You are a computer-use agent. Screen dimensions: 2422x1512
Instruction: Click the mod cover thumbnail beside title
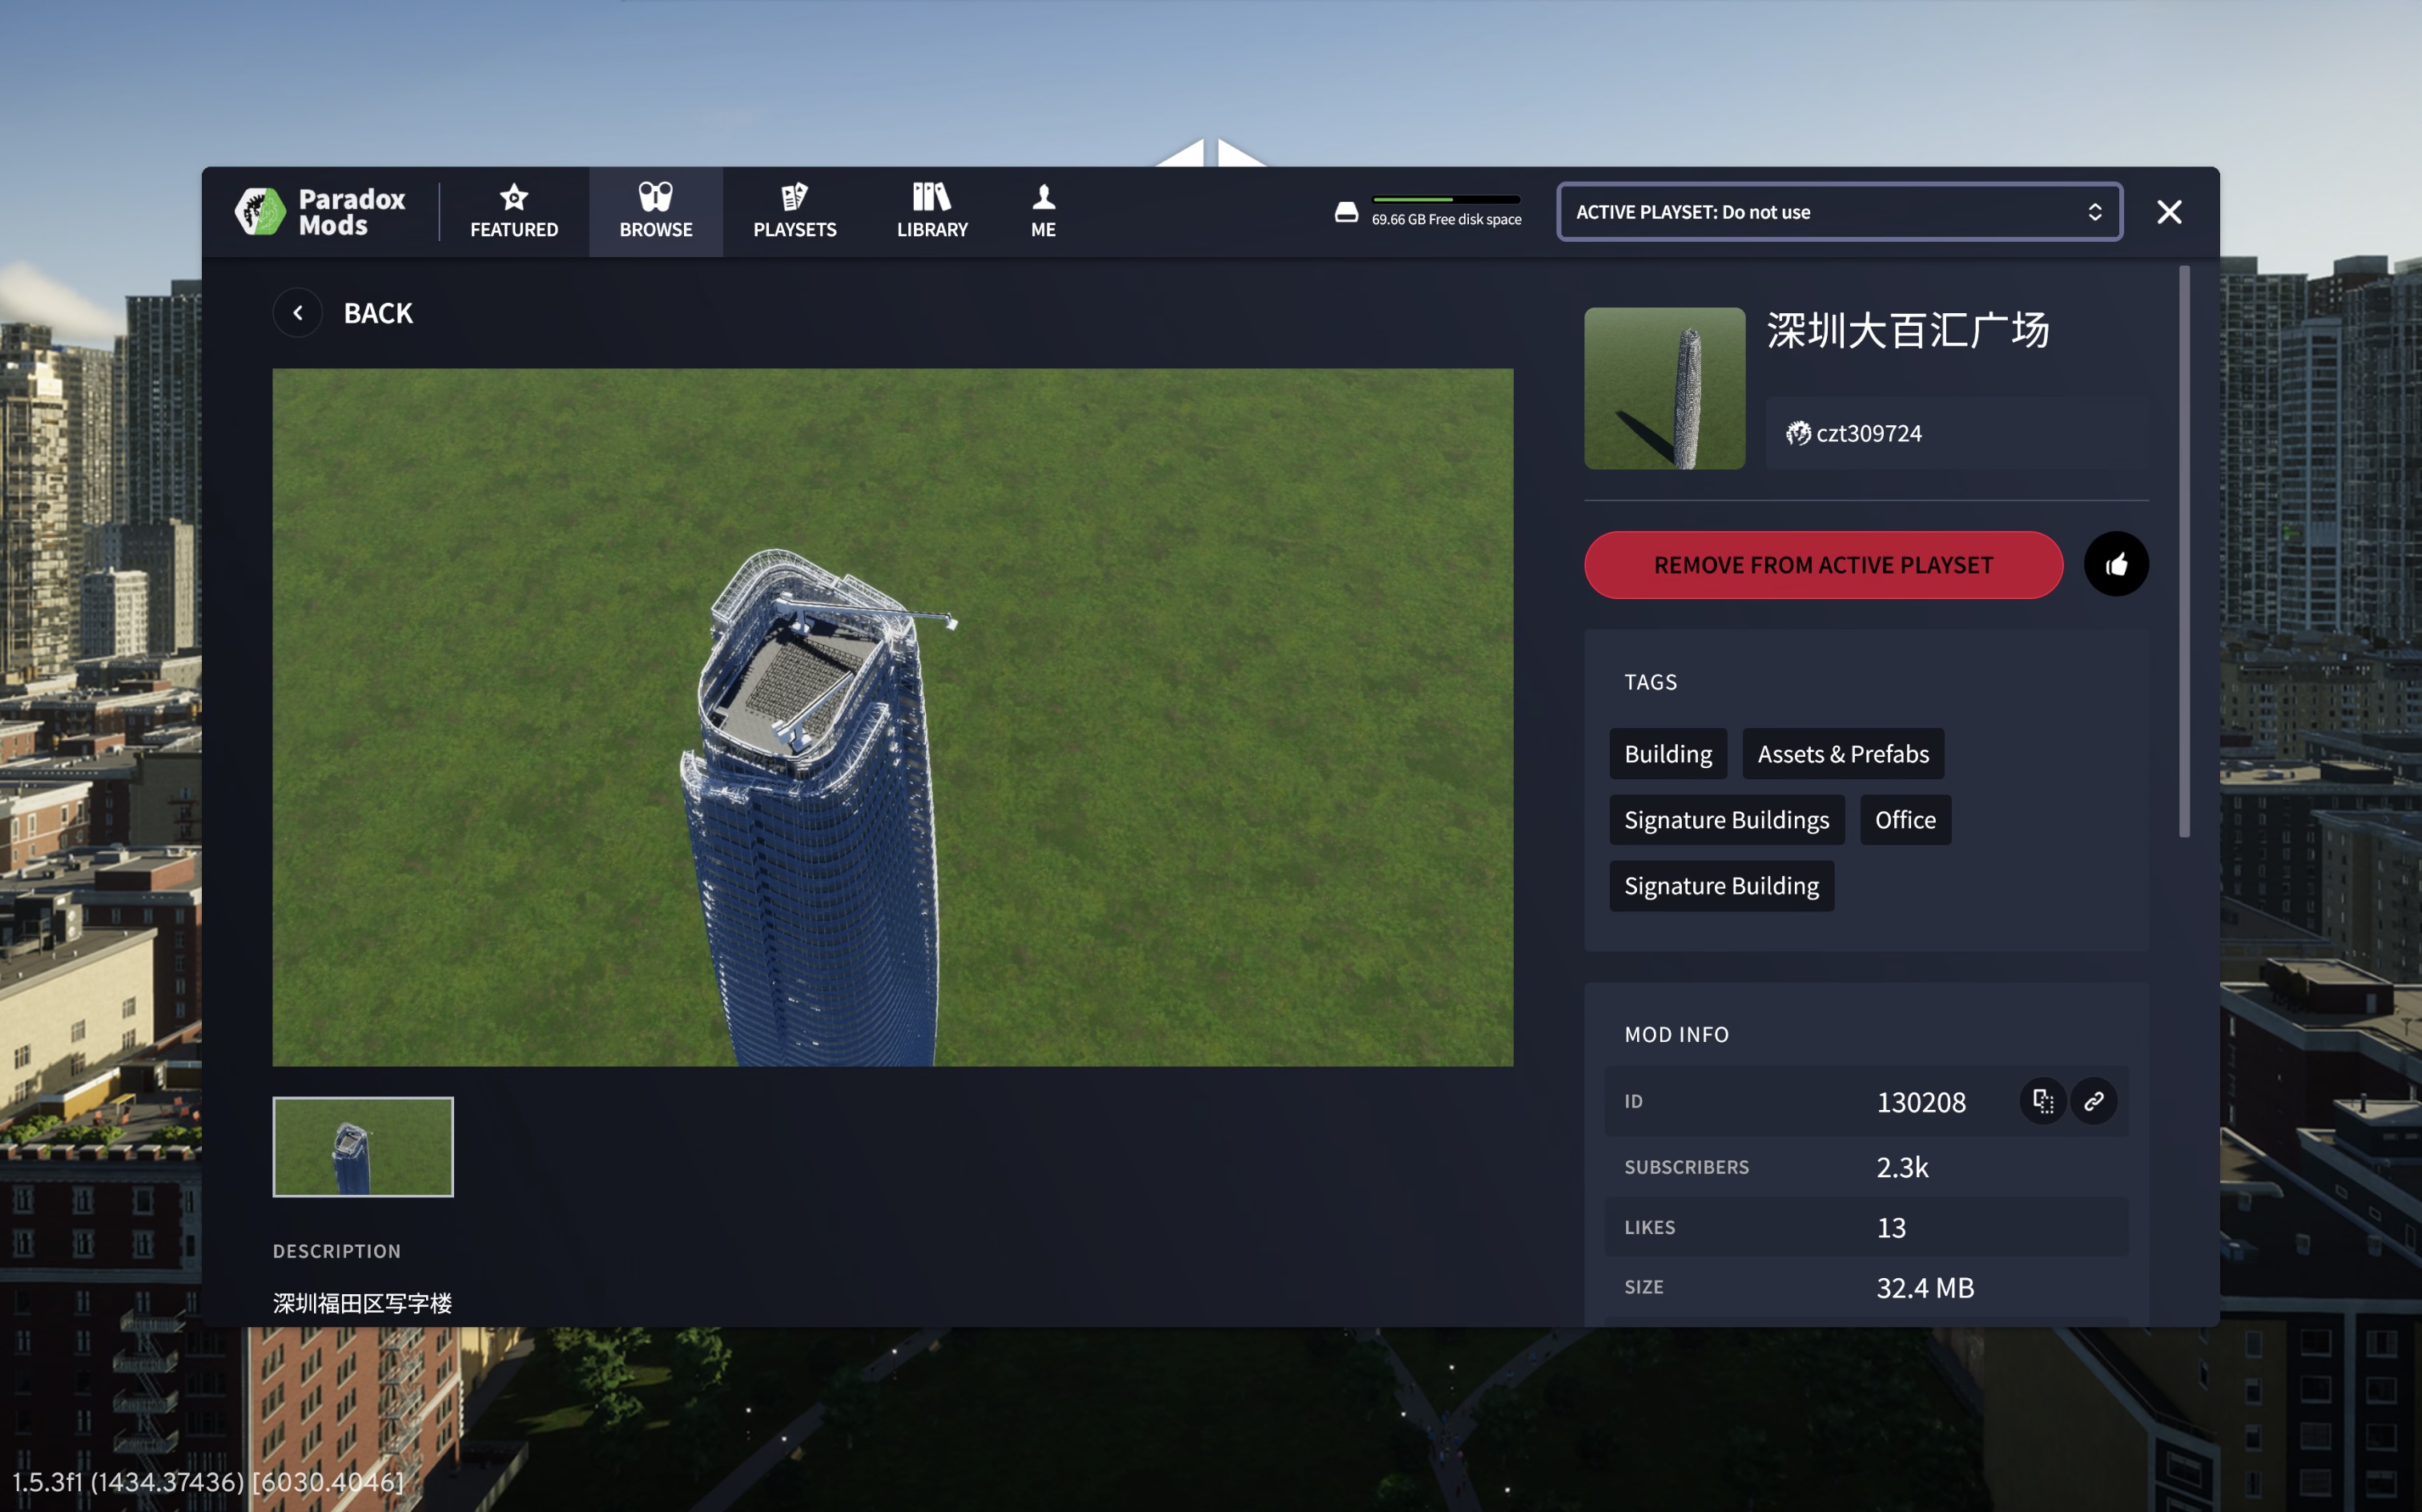(1664, 388)
